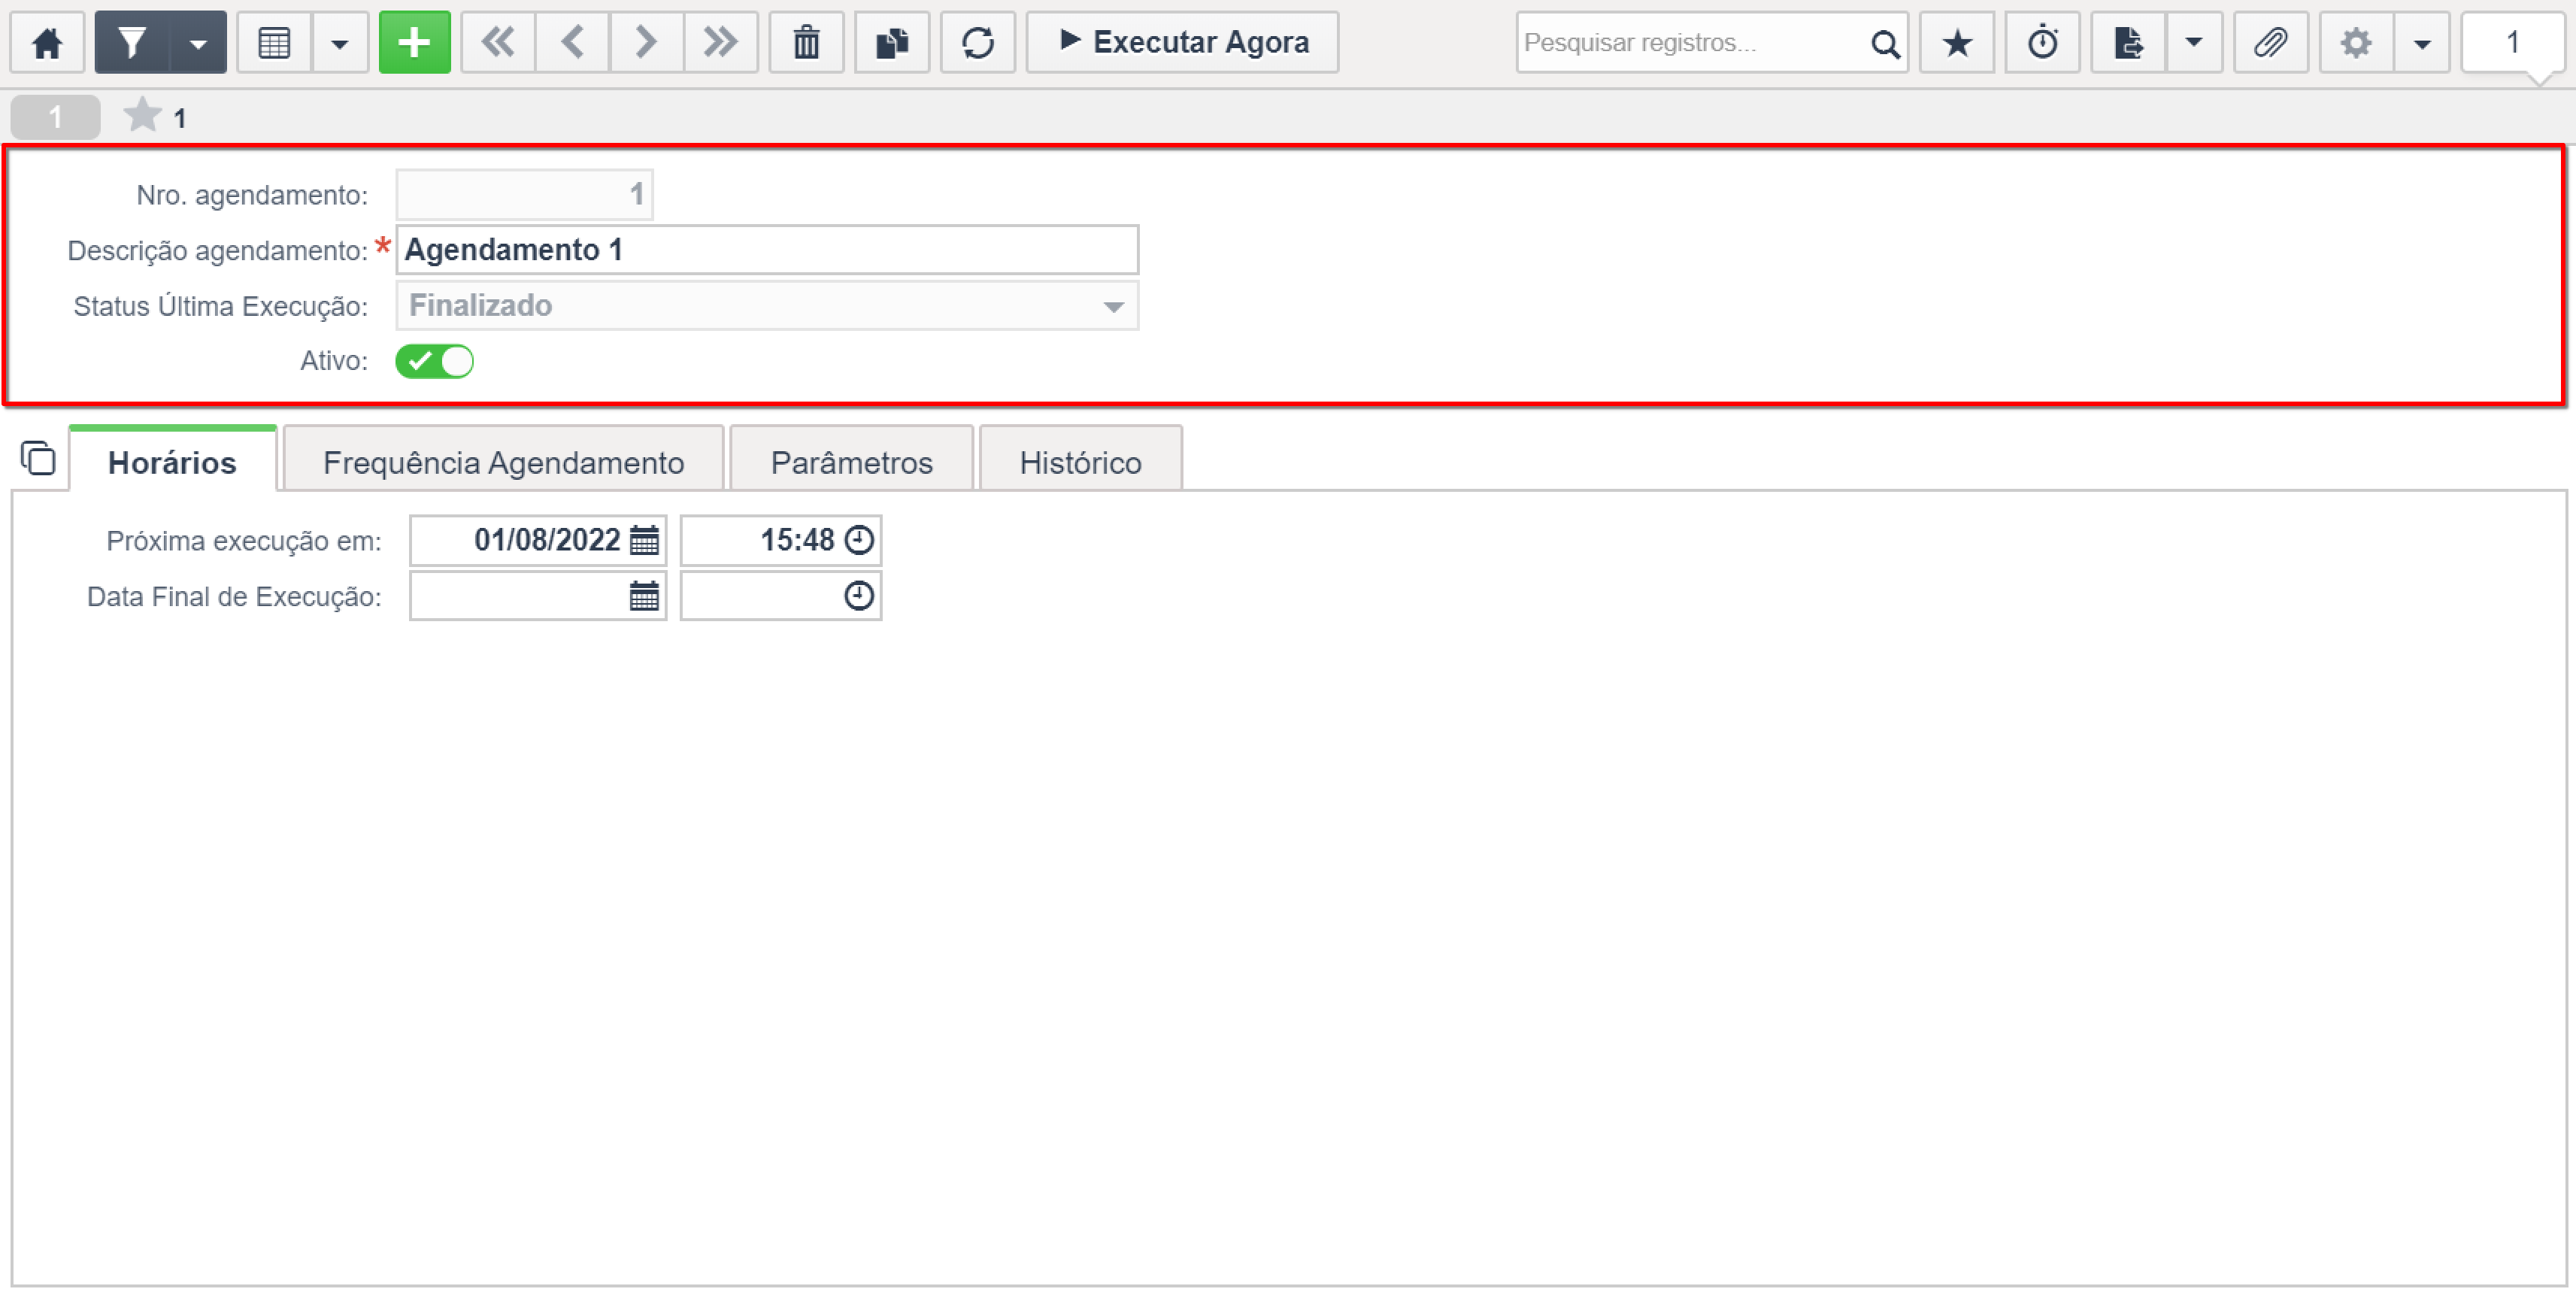Open Status Última Execução dropdown
Screen dimensions: 2576x1295
point(767,305)
